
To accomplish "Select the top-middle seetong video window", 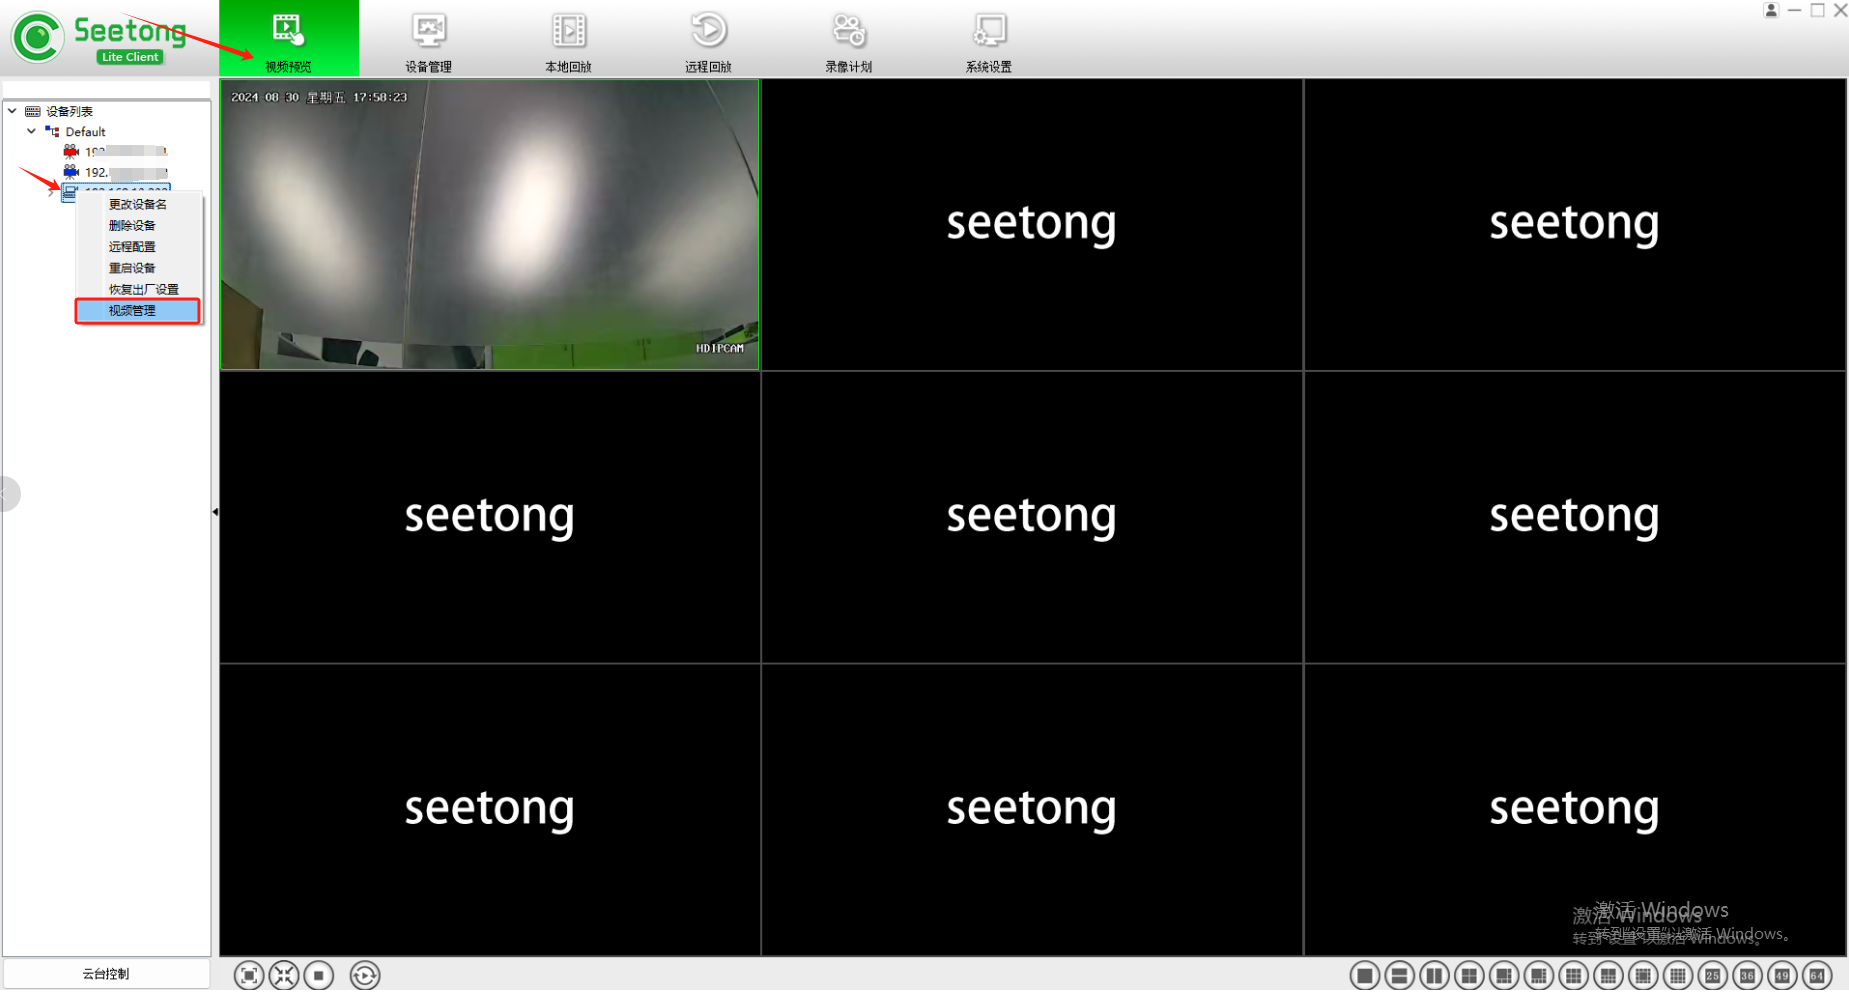I will click(1032, 225).
